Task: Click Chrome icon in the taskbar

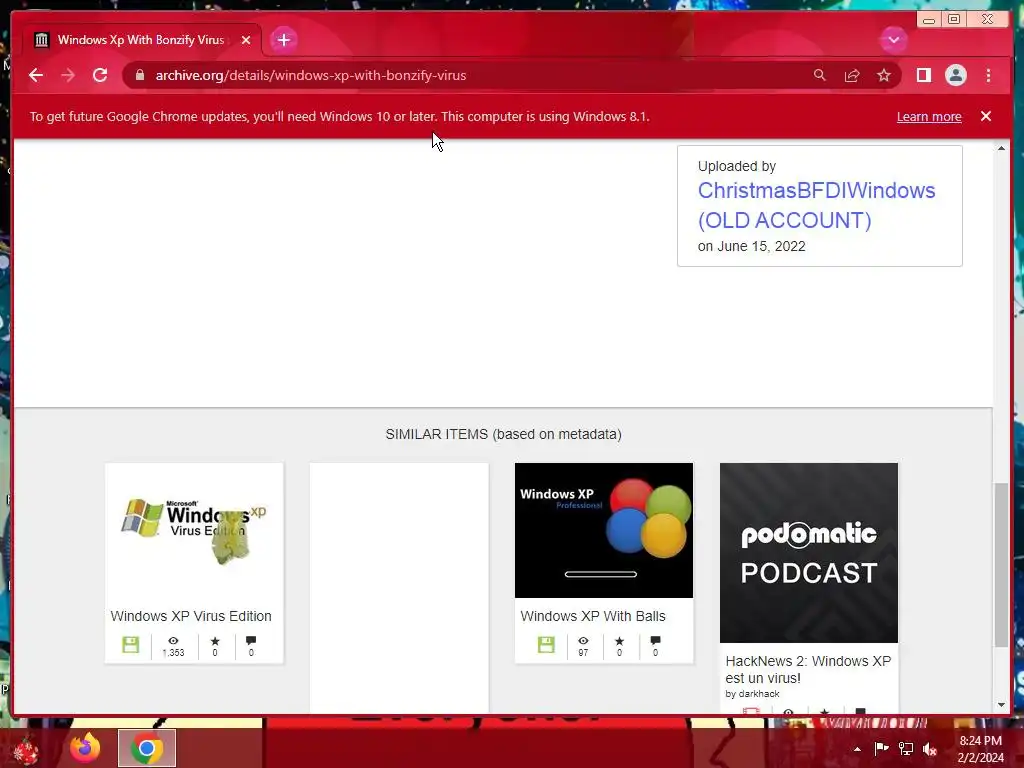Action: pos(147,748)
